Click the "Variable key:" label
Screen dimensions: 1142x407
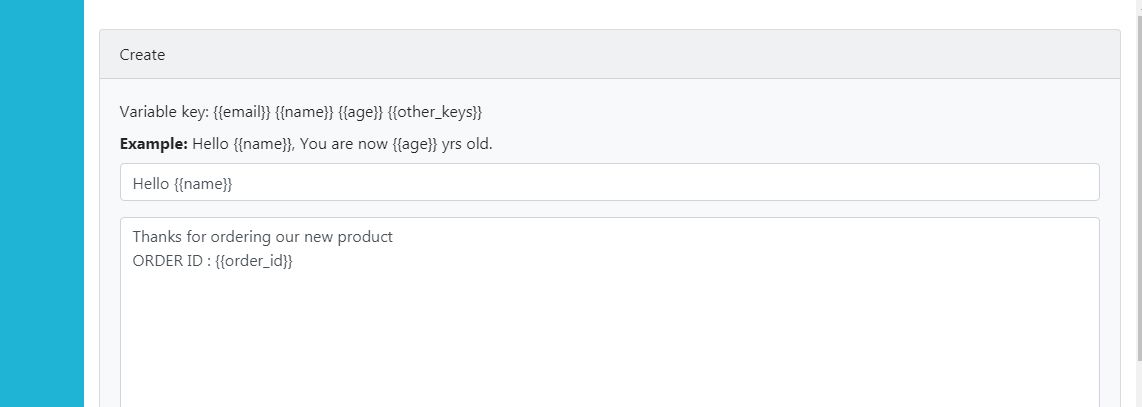click(x=164, y=112)
